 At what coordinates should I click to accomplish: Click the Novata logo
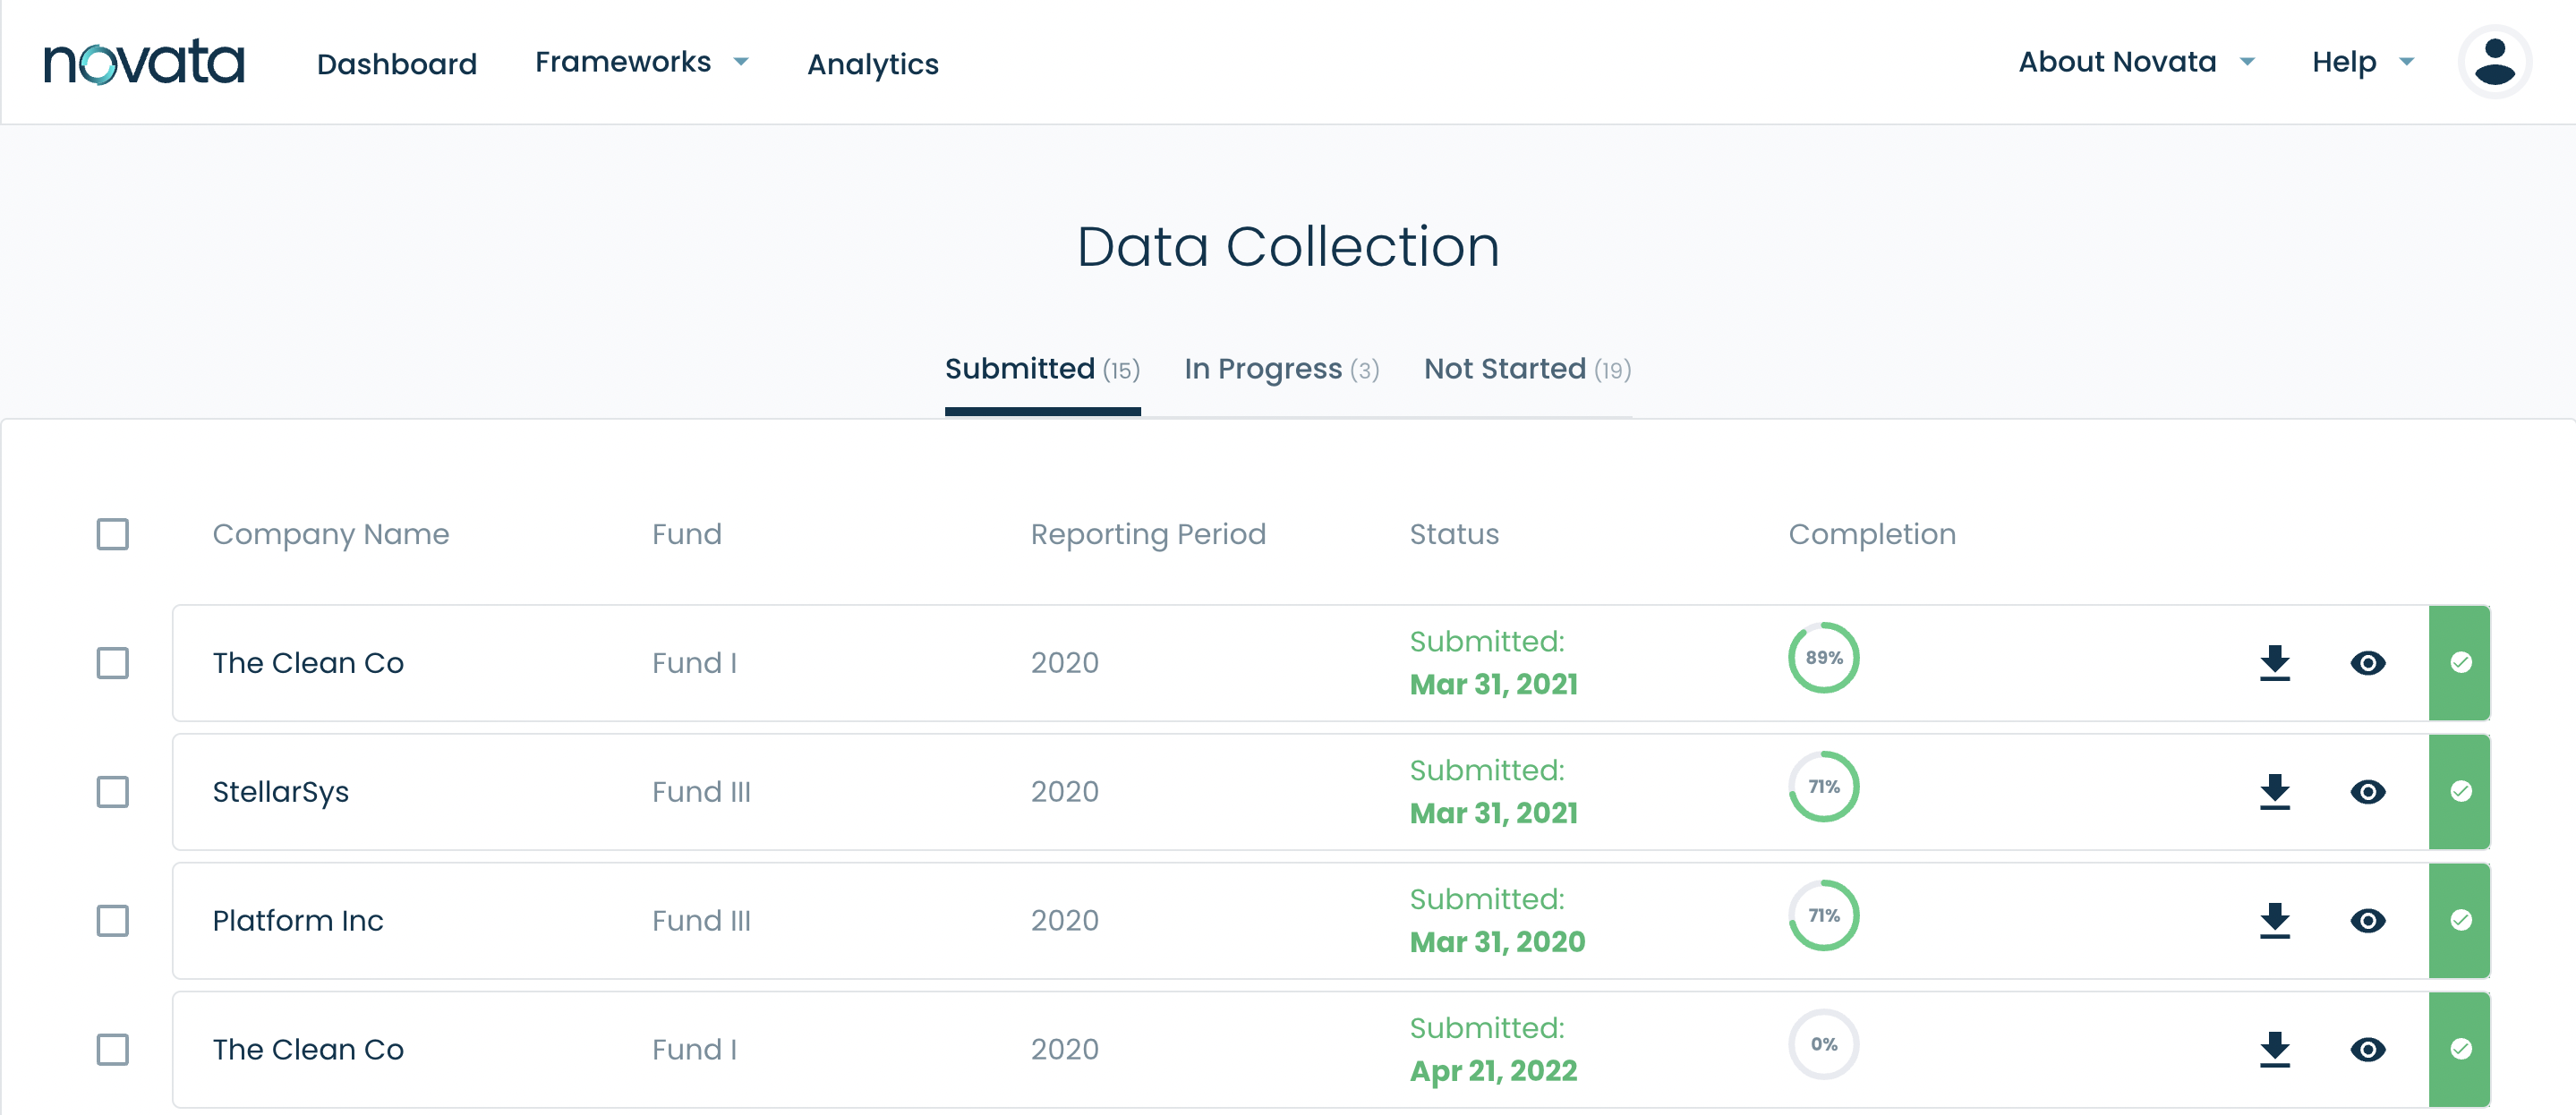pyautogui.click(x=145, y=61)
